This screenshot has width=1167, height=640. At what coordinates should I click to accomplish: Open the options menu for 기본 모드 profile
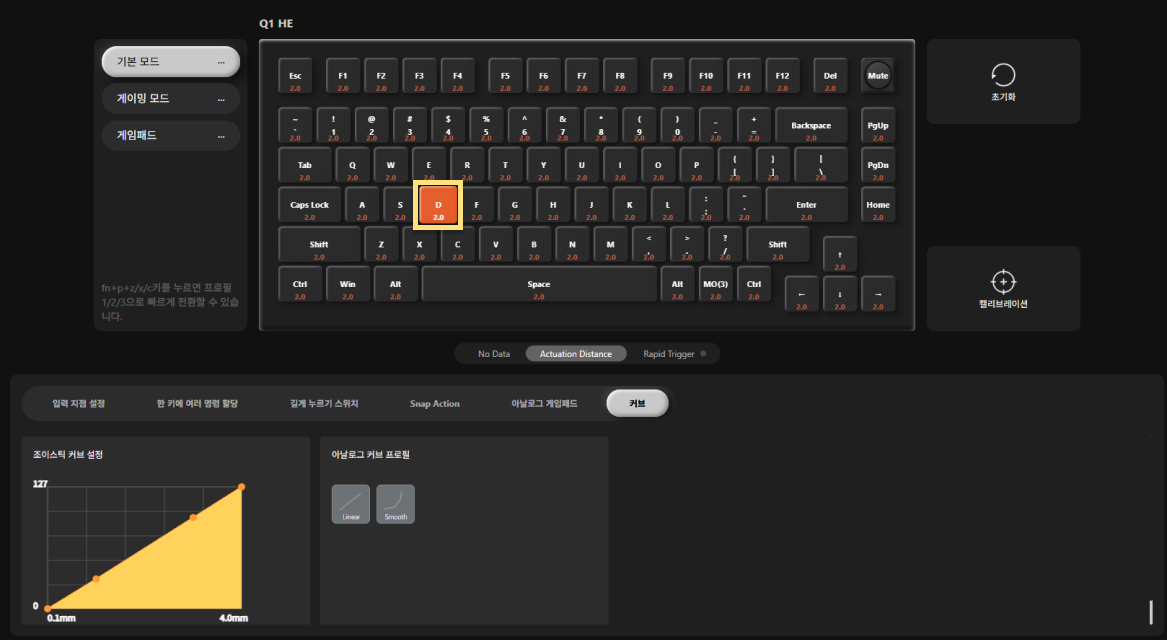tap(221, 62)
